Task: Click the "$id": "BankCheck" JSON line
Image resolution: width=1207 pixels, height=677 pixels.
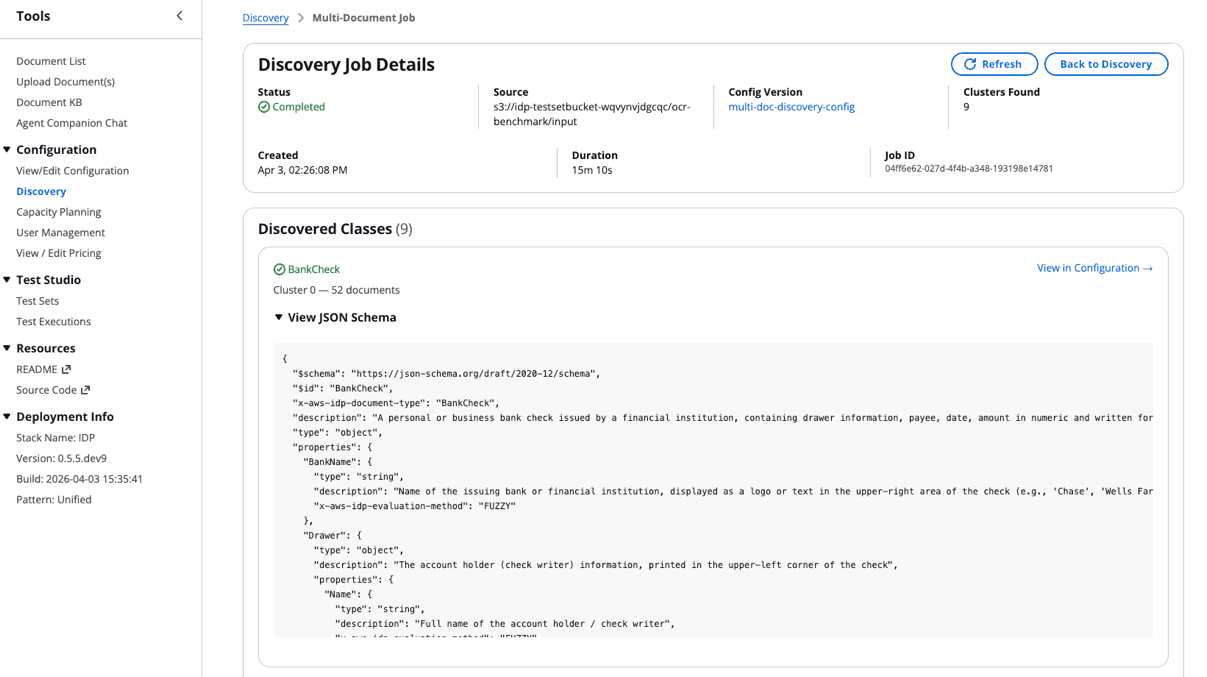Action: point(345,388)
